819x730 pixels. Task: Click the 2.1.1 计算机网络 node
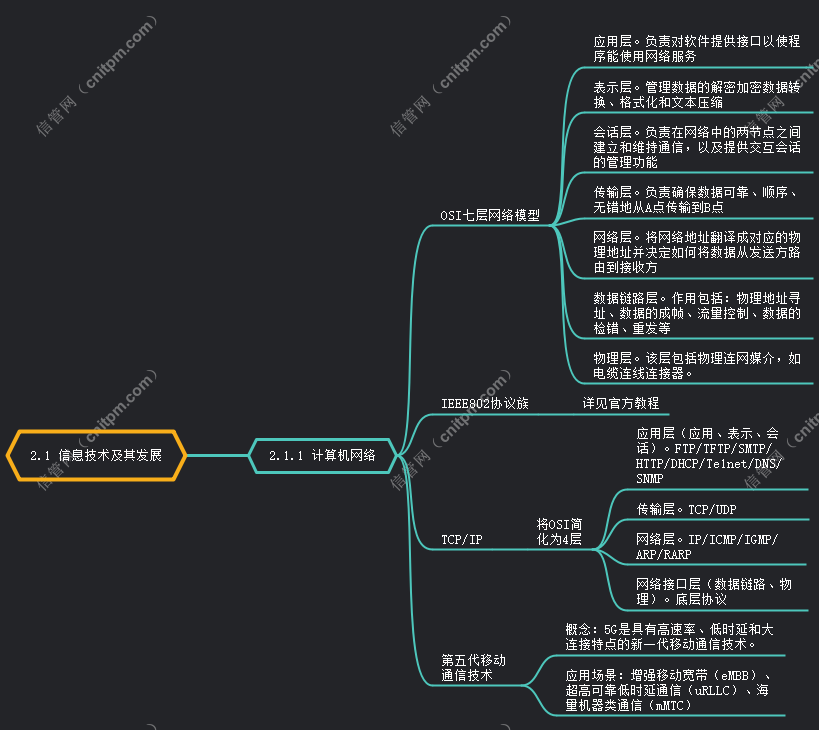[x=322, y=455]
